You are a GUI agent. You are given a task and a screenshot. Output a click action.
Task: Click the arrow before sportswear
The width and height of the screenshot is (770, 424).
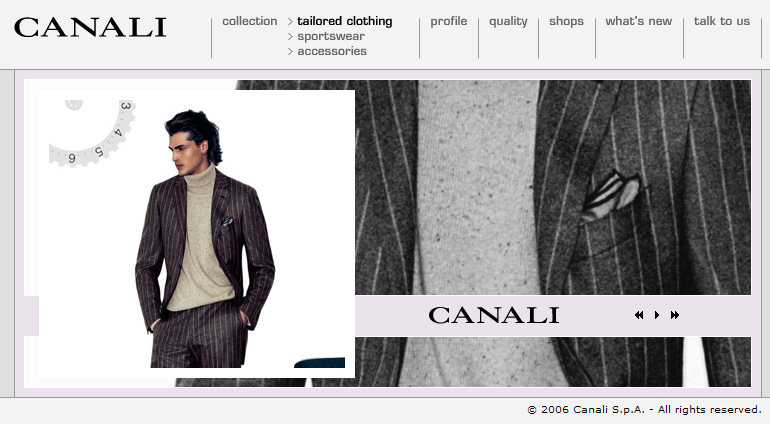click(290, 36)
